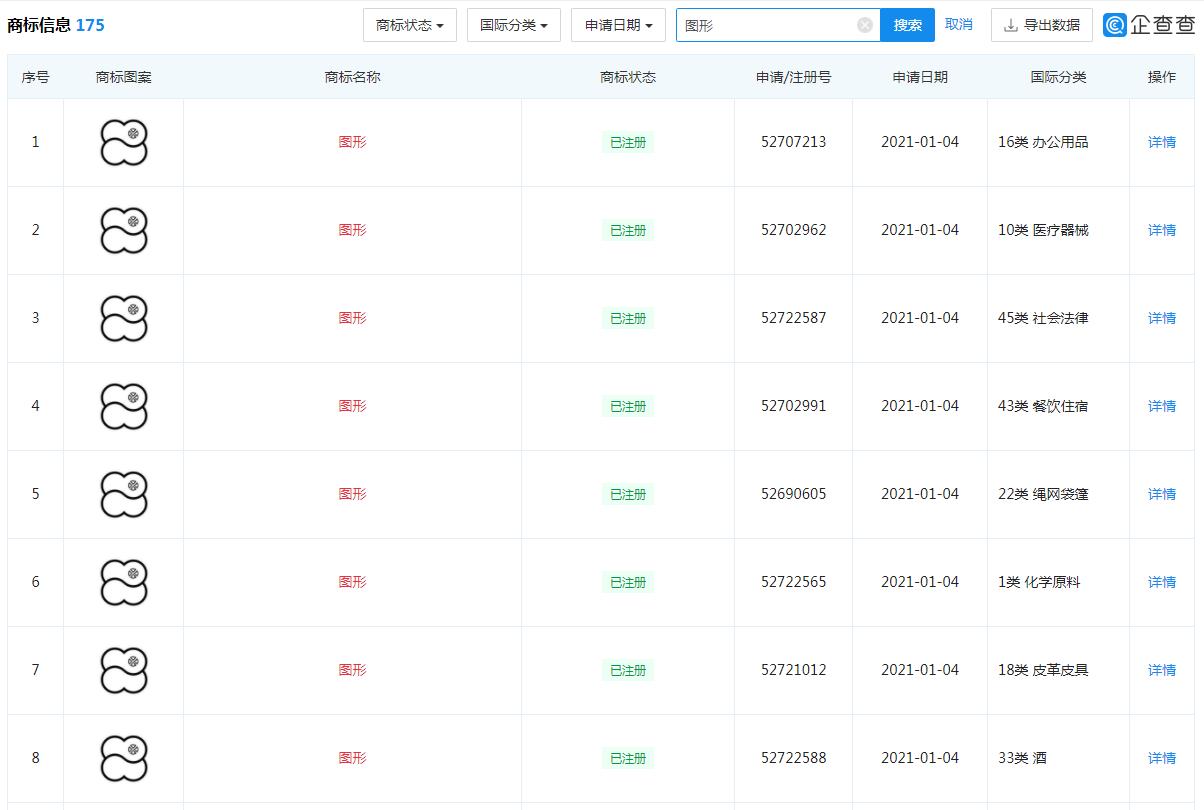Open the 商标状态 filter dropdown

(x=410, y=25)
